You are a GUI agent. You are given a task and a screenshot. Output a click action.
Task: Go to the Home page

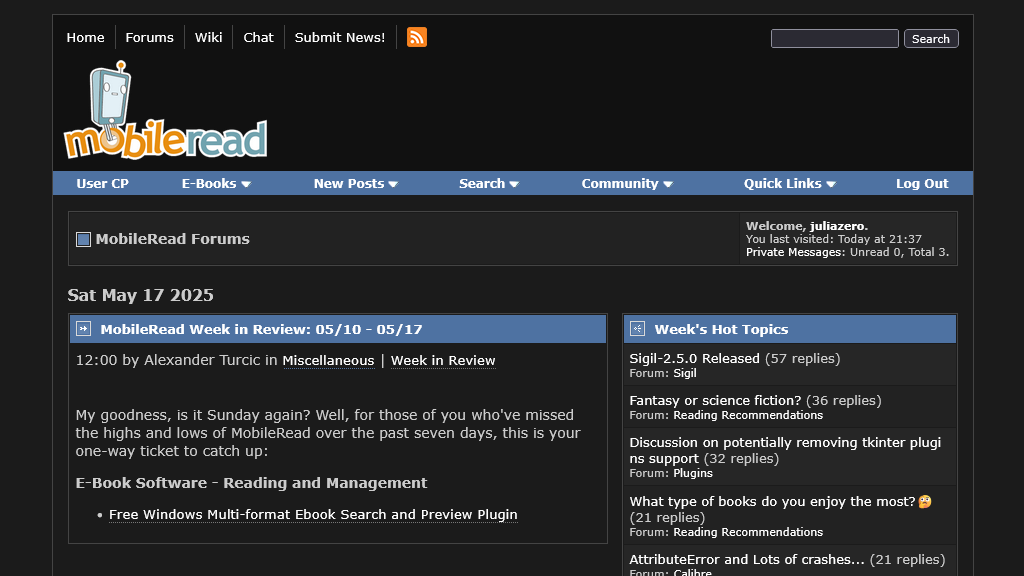pyautogui.click(x=86, y=37)
